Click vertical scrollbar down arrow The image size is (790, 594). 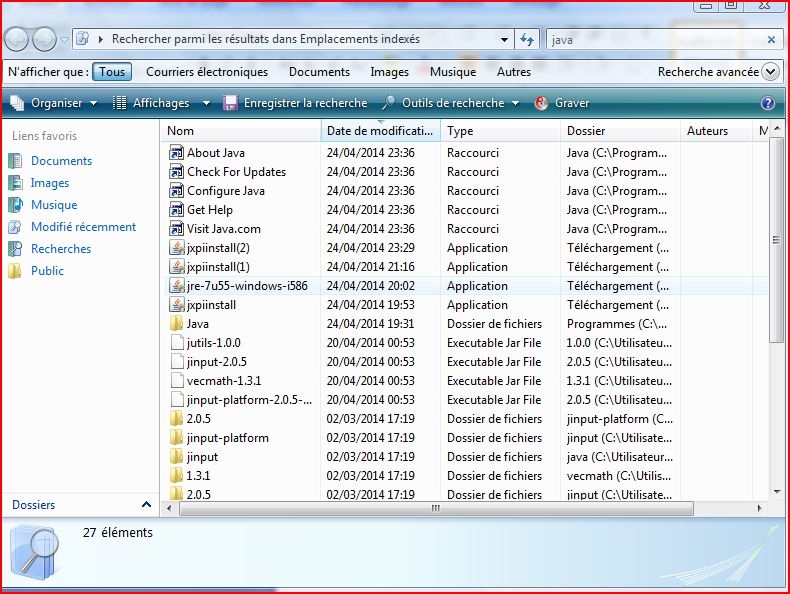coord(776,492)
